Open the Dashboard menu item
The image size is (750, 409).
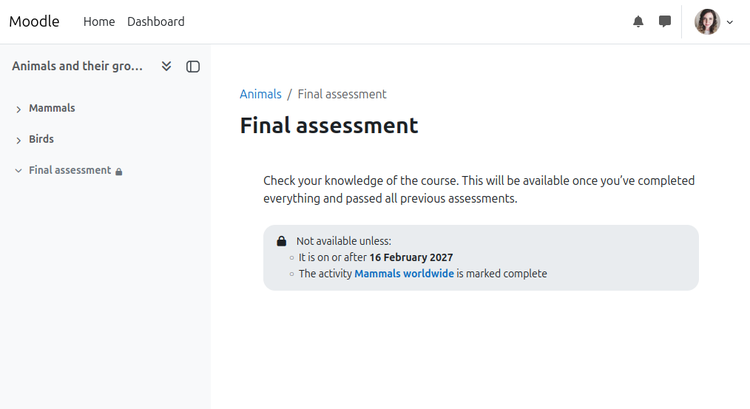155,22
